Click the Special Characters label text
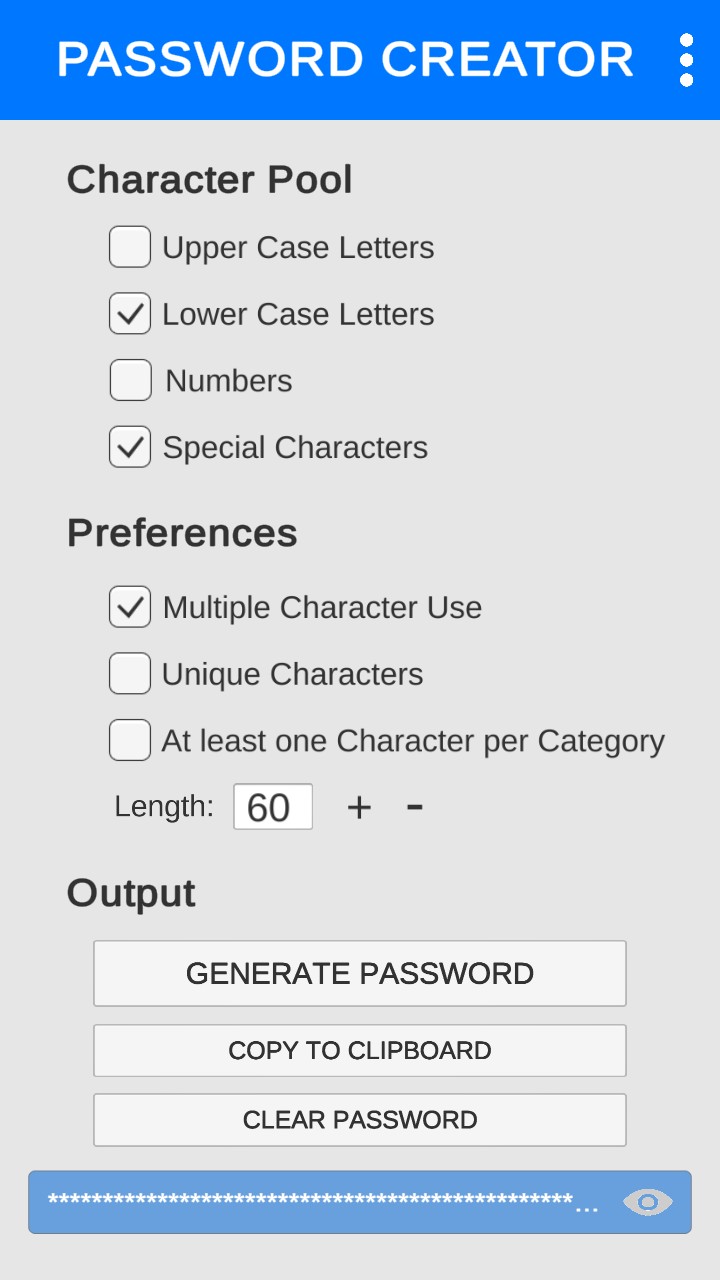The width and height of the screenshot is (720, 1280). tap(295, 448)
